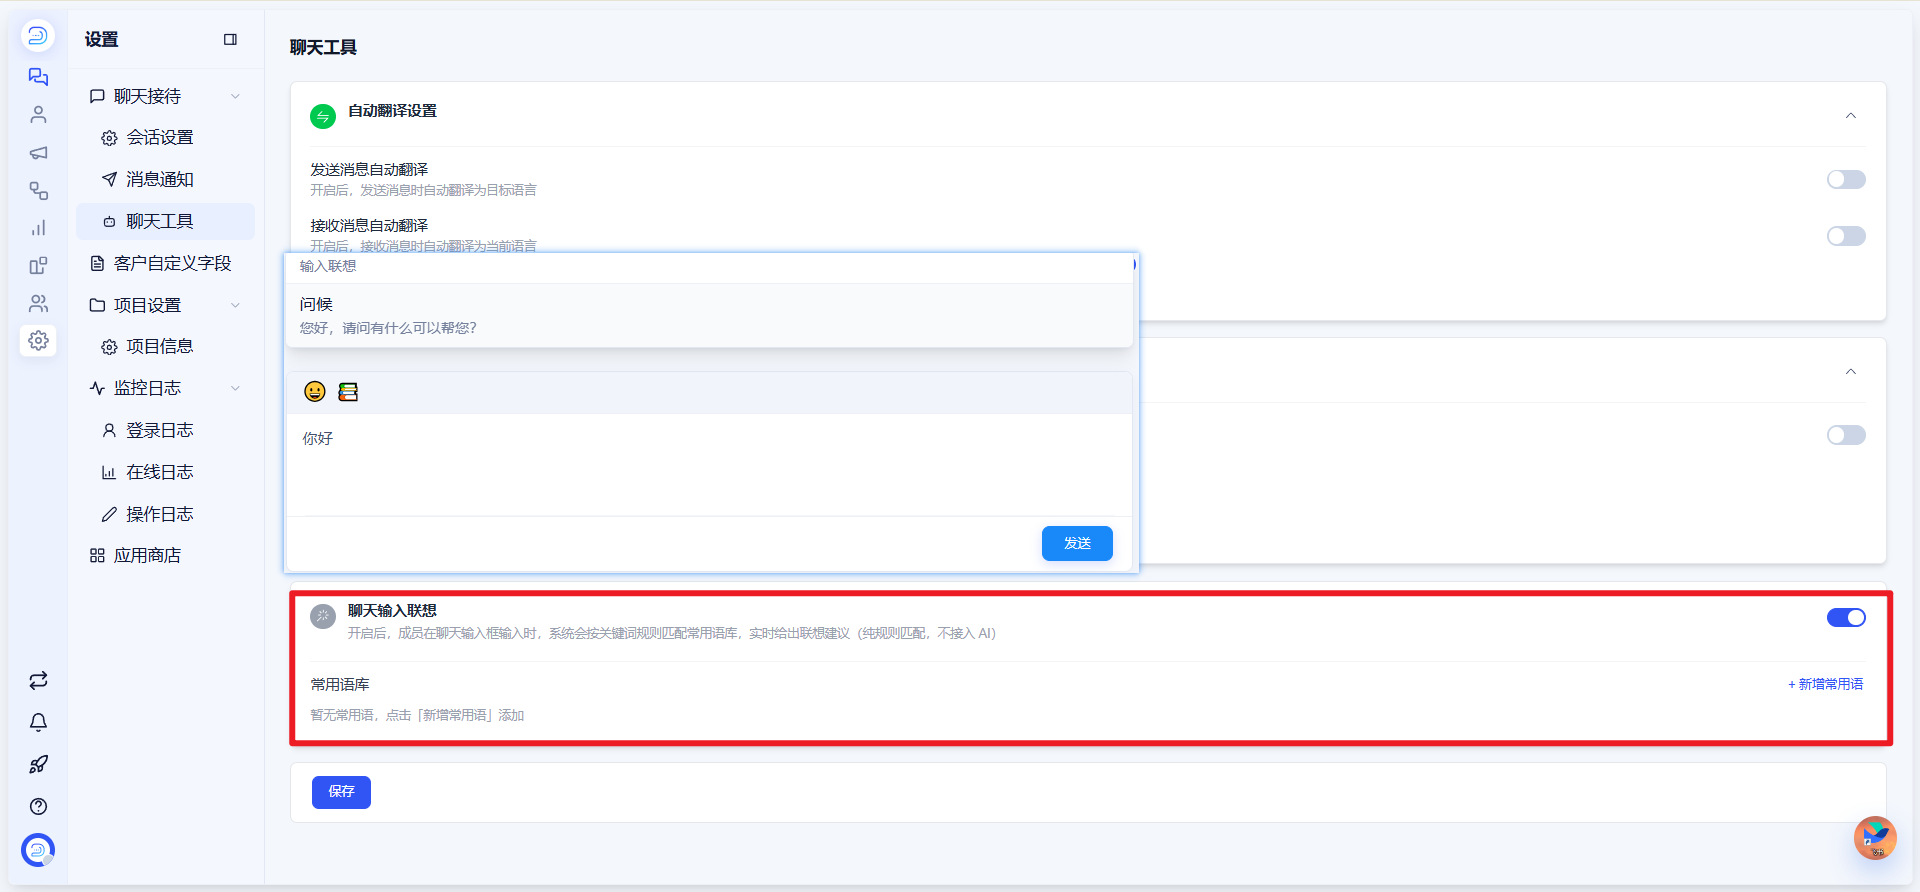Open the team members icon in left rail
Screen dimensions: 1920x892
coord(38,303)
